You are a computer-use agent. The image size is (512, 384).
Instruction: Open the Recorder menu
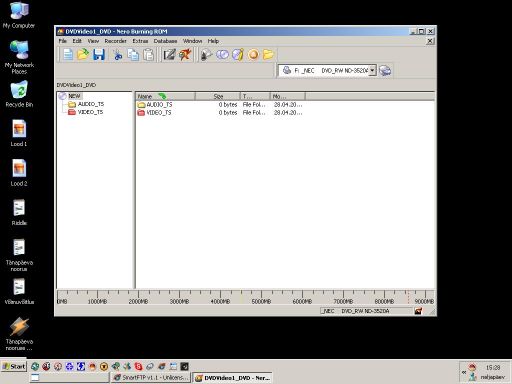tap(115, 41)
